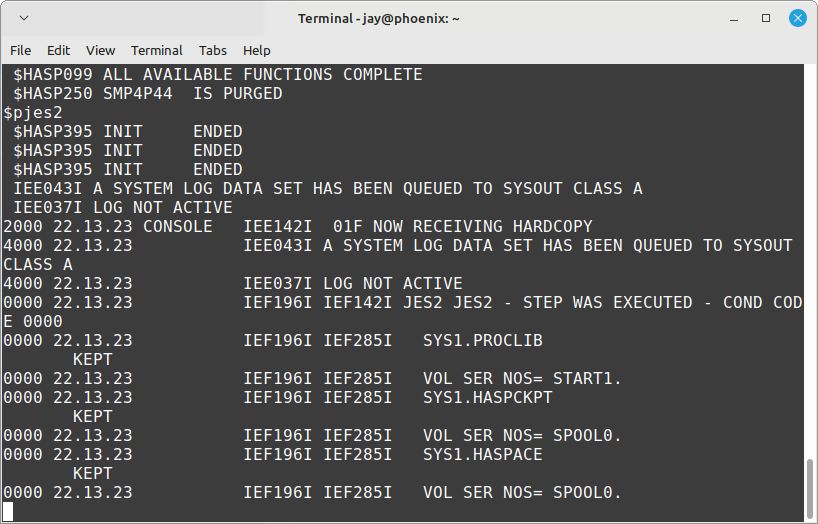Open the Tabs menu
Image resolution: width=818 pixels, height=524 pixels.
click(212, 51)
